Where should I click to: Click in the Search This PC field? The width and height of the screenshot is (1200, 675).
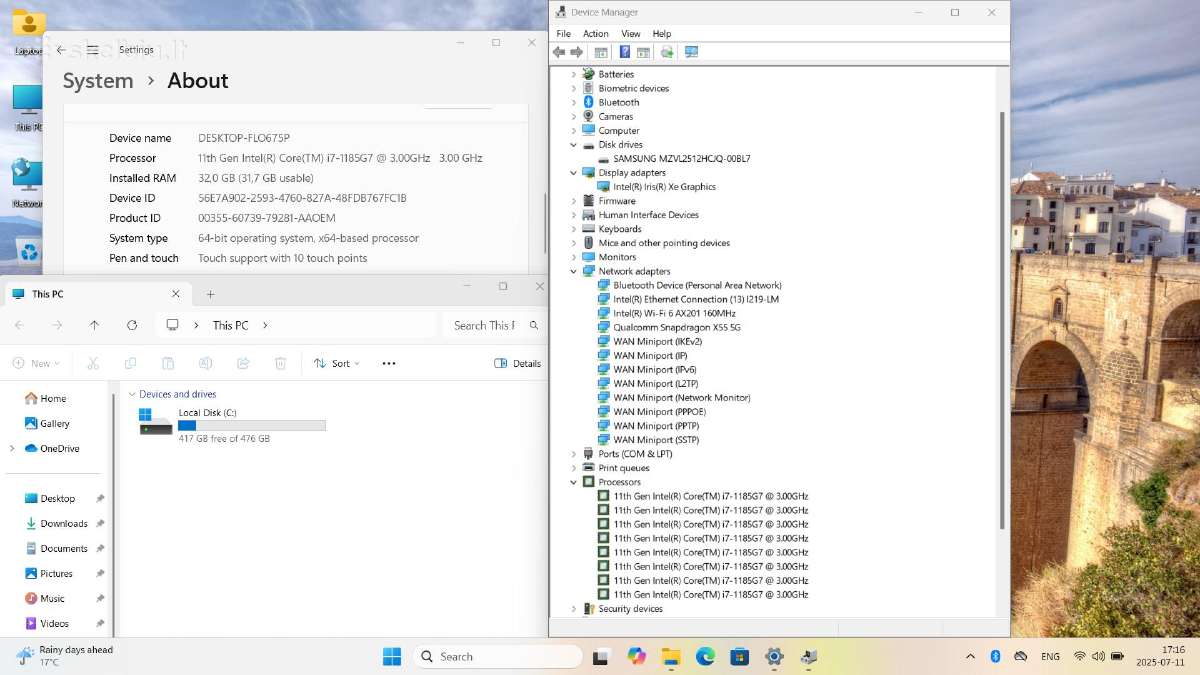click(x=494, y=325)
